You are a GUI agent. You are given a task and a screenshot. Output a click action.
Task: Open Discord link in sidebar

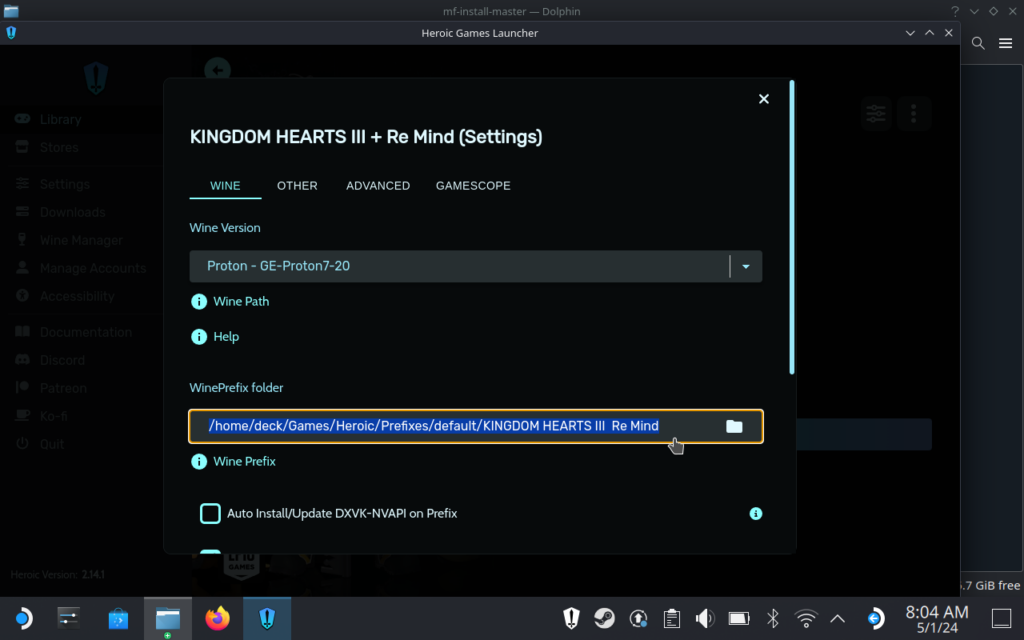[62, 360]
